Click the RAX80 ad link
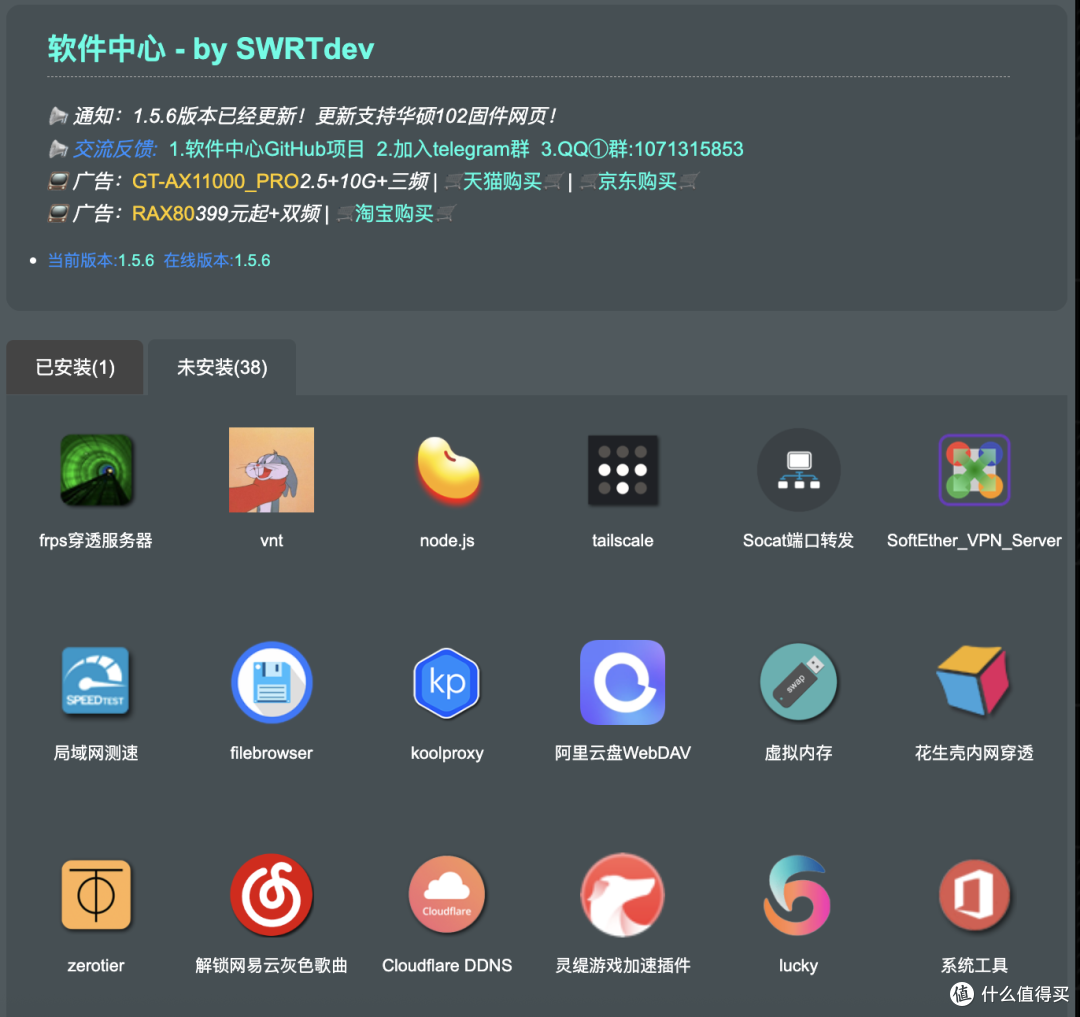1080x1017 pixels. coord(163,213)
